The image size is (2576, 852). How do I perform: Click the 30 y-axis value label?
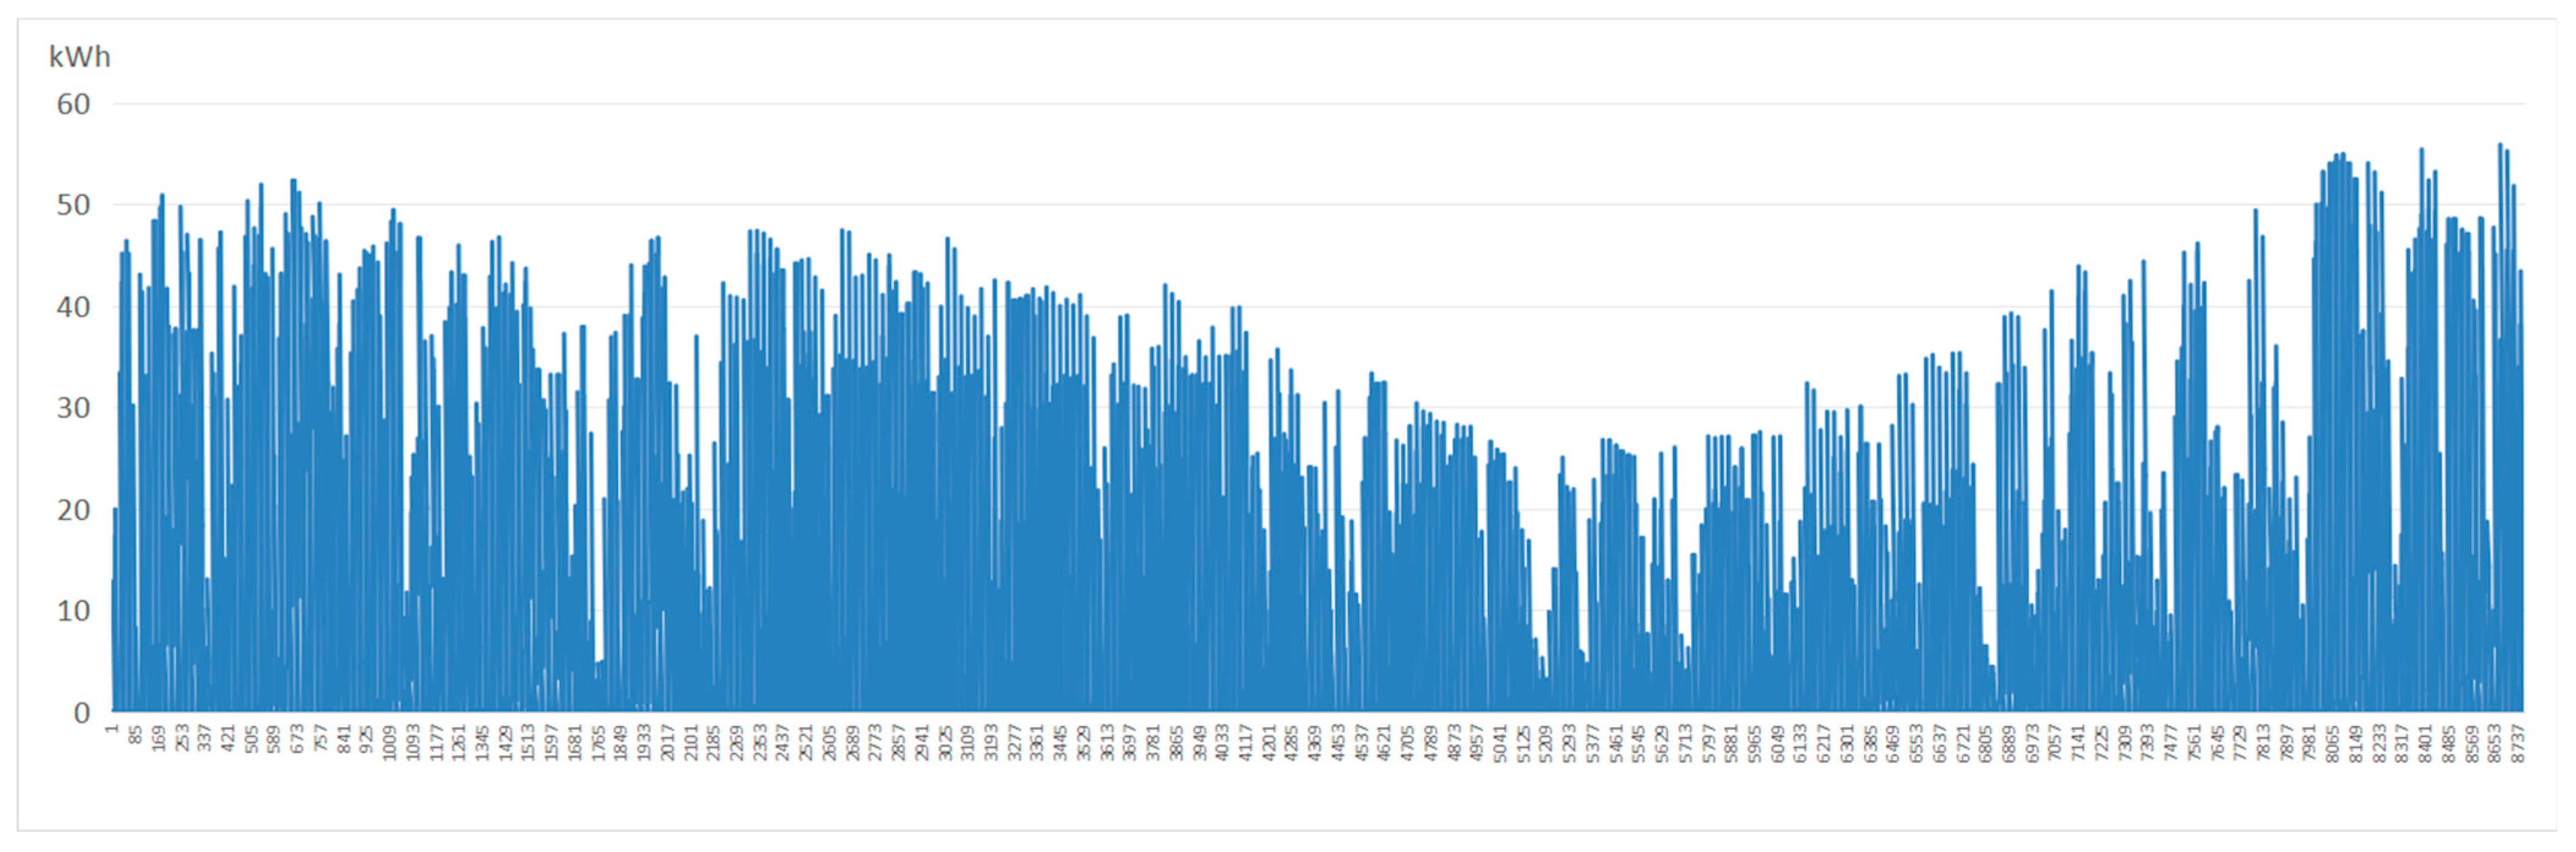pos(73,408)
